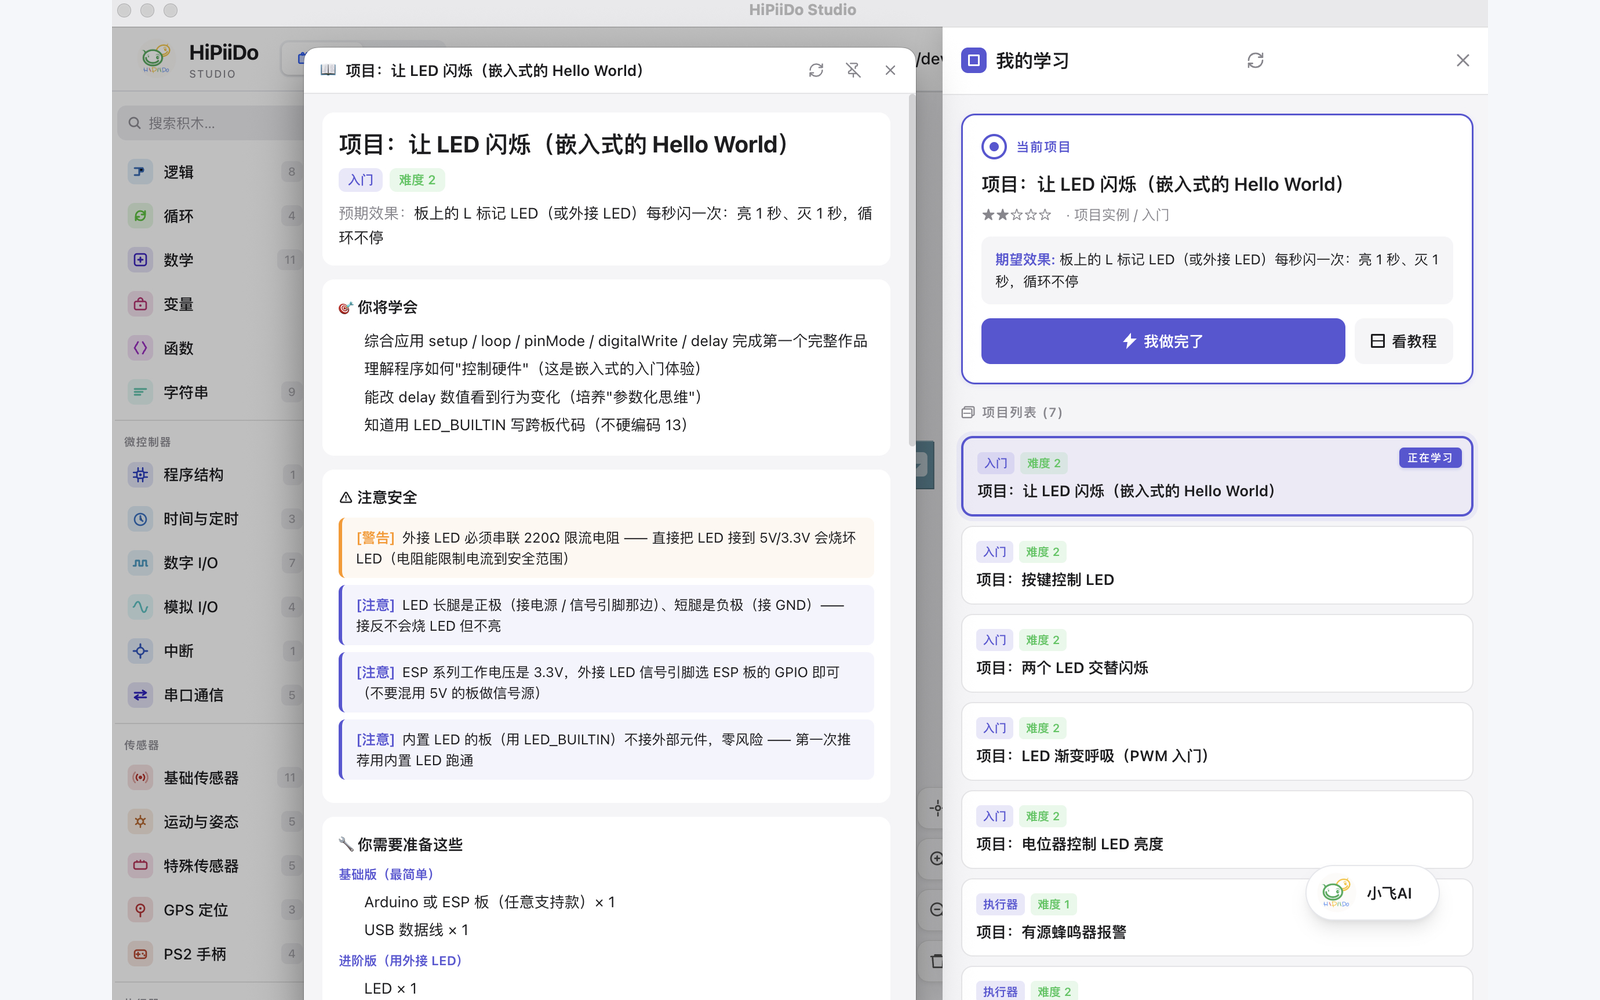
Task: Click the 执行器 tag on 有源蜂鸣器报警
Action: point(1000,904)
